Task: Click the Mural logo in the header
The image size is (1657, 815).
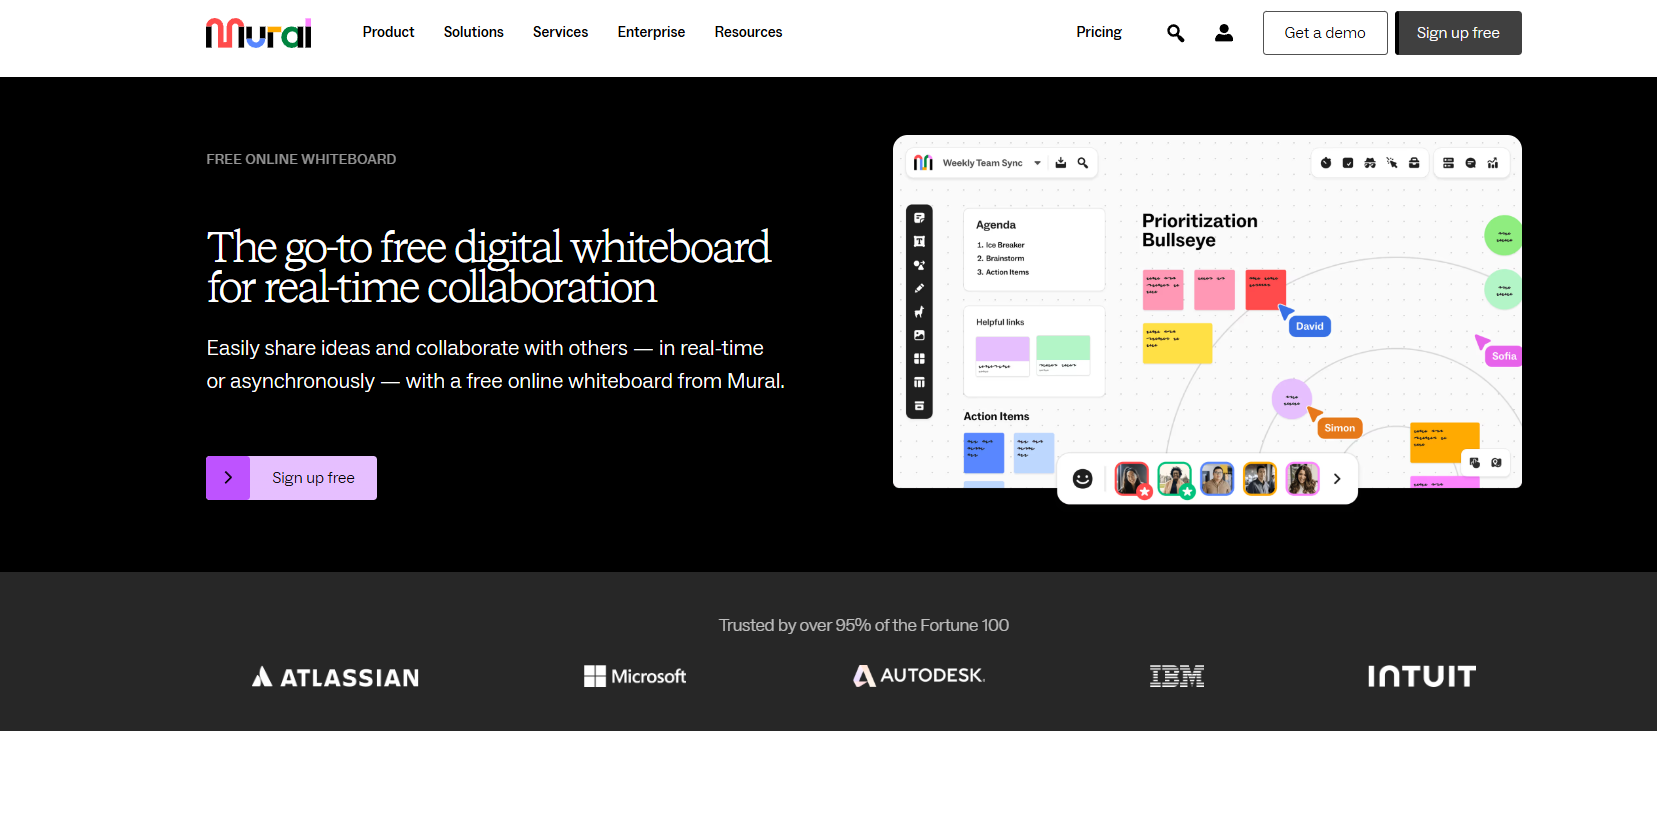Action: [258, 33]
